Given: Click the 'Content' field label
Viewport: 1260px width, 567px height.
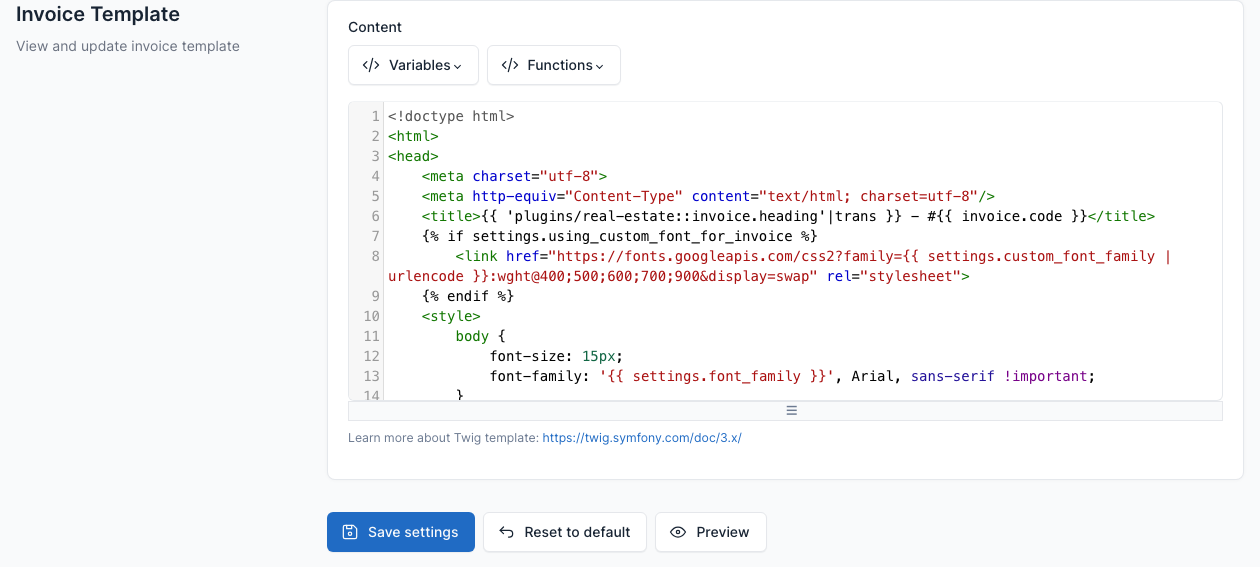Looking at the screenshot, I should click(375, 27).
